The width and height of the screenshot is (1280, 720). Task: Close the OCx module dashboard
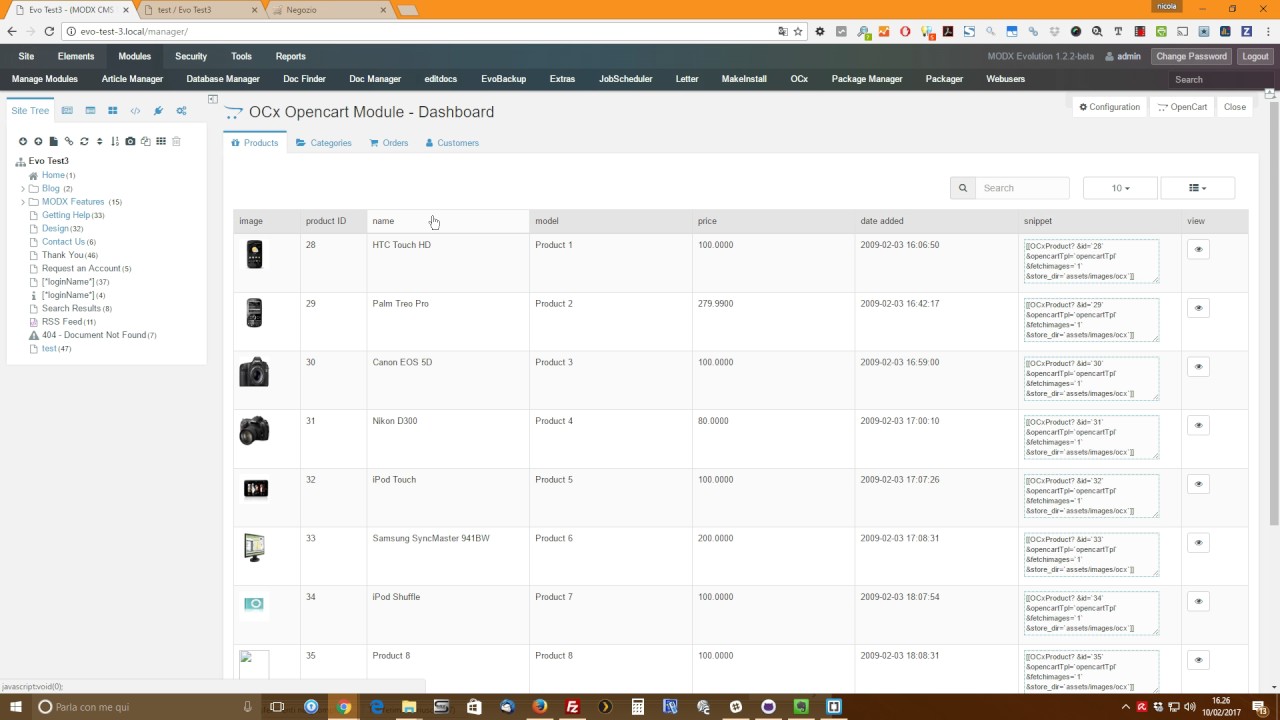pos(1235,107)
